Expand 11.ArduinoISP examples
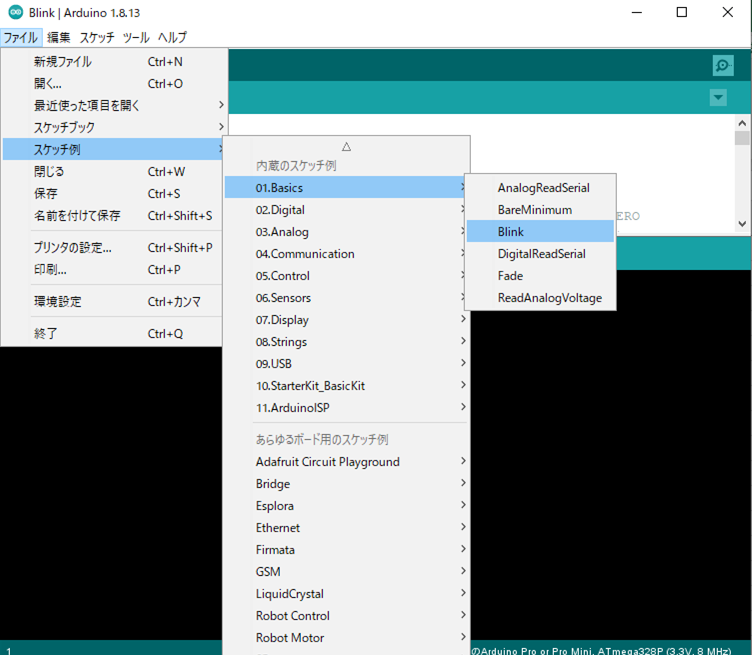 pos(346,408)
